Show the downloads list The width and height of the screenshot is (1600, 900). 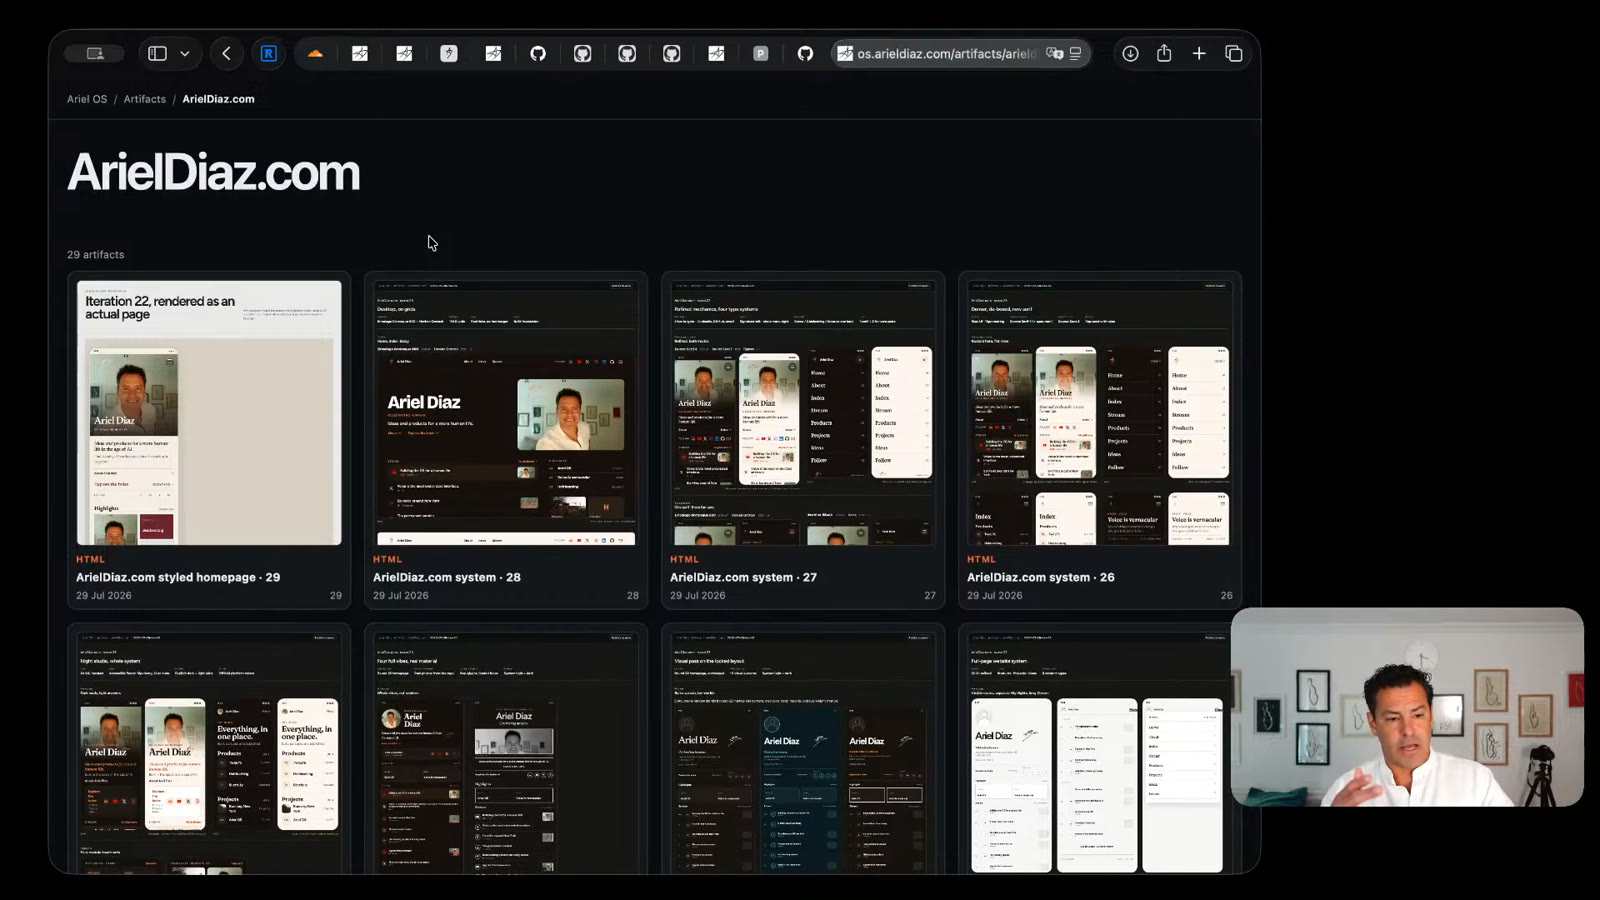pyautogui.click(x=1130, y=54)
